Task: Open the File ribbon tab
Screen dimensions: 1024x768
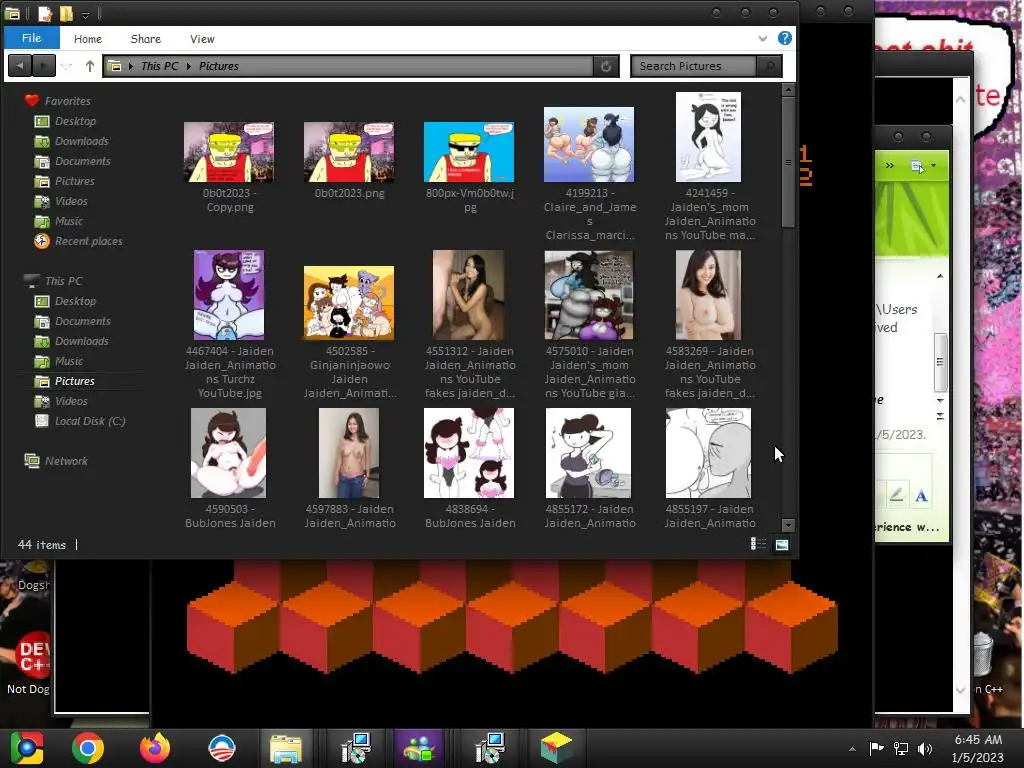Action: [x=31, y=38]
